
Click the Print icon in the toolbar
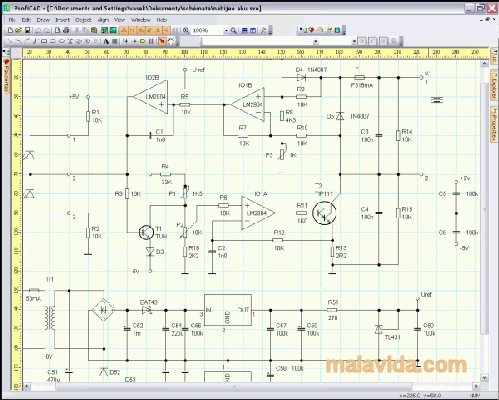pyautogui.click(x=66, y=30)
